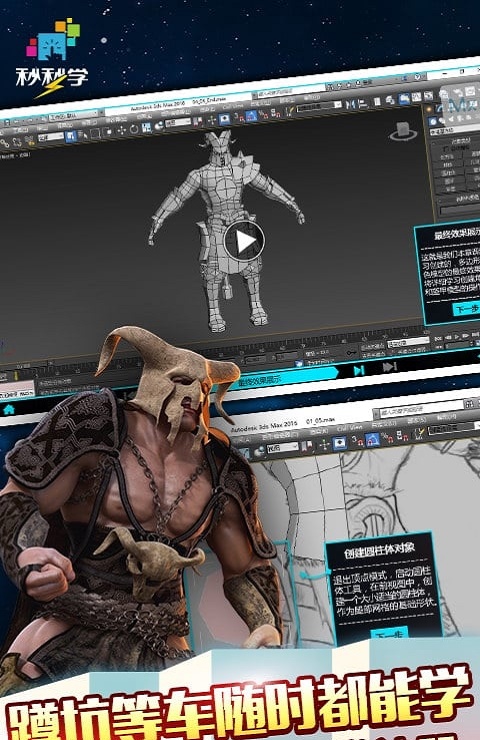
Task: Click the Select and Link chain icon
Action: [x=5, y=143]
